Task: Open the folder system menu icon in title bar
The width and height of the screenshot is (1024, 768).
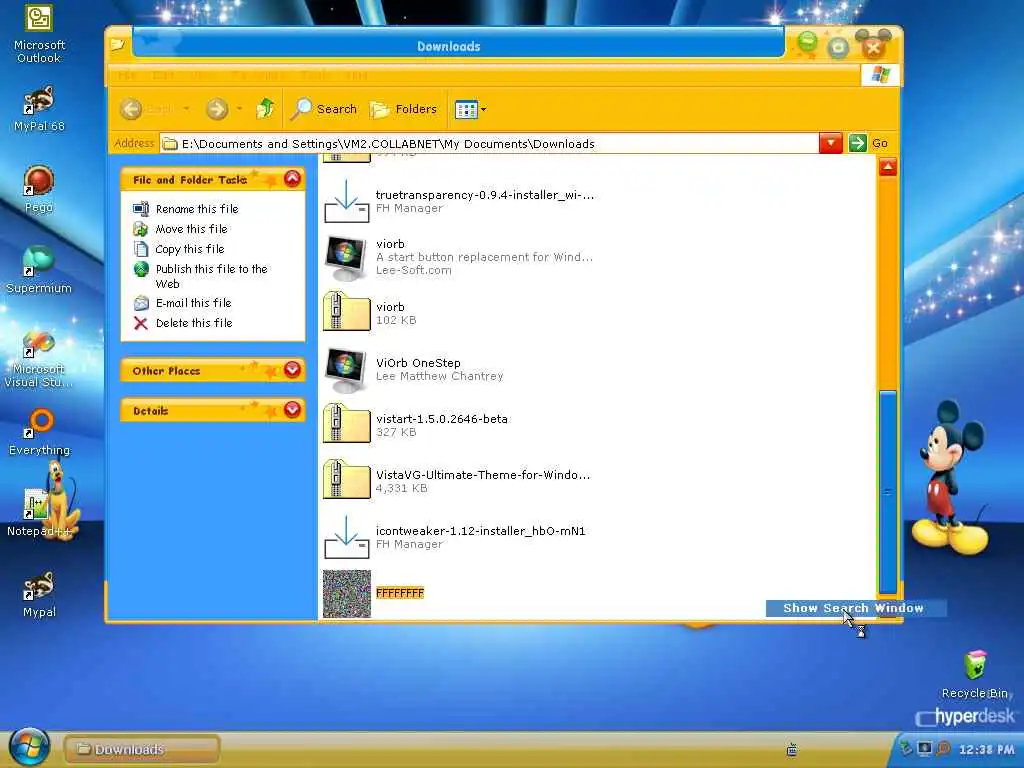Action: [x=118, y=44]
